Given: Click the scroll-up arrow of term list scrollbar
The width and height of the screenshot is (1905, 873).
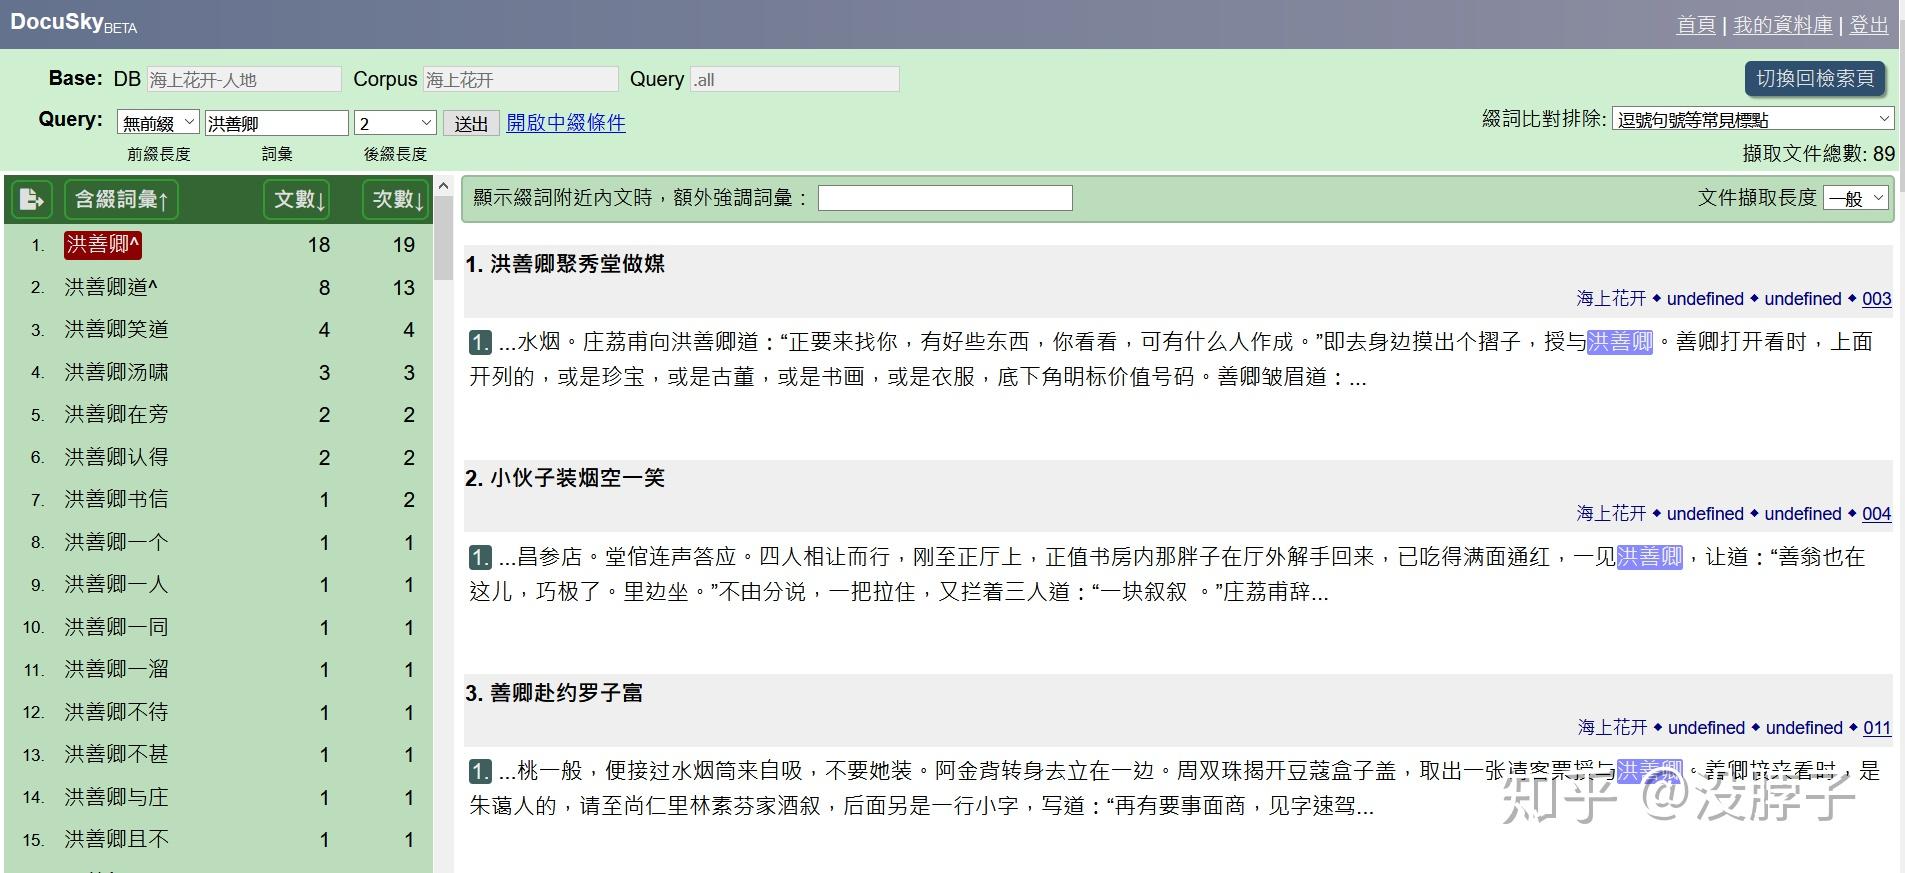Looking at the screenshot, I should (x=444, y=186).
